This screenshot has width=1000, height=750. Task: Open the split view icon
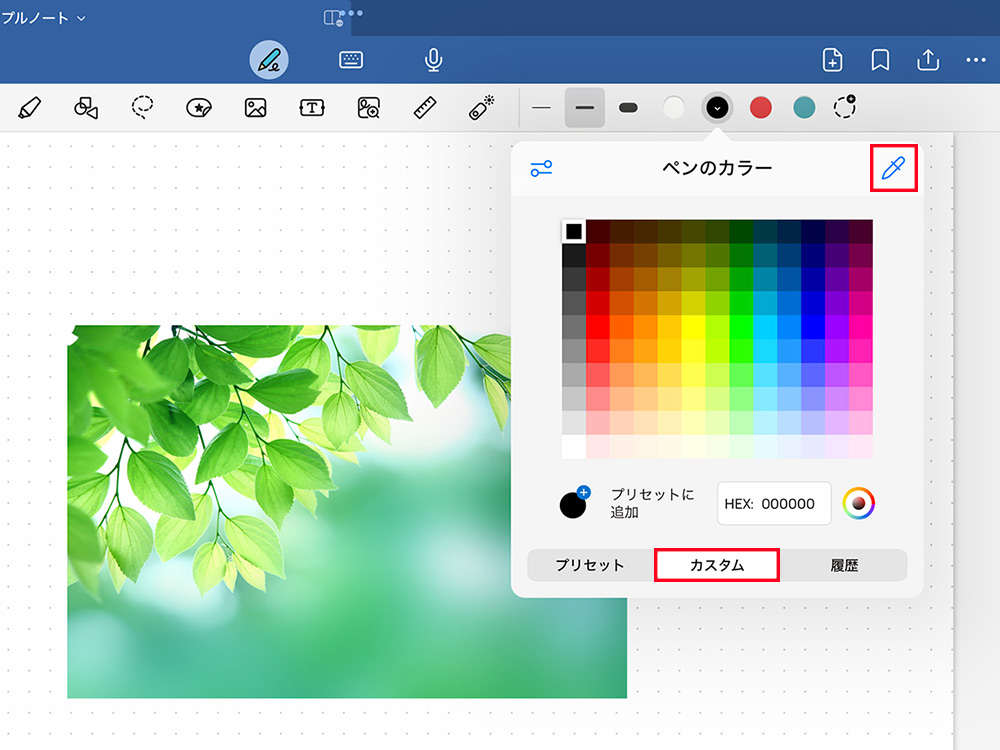tap(333, 18)
